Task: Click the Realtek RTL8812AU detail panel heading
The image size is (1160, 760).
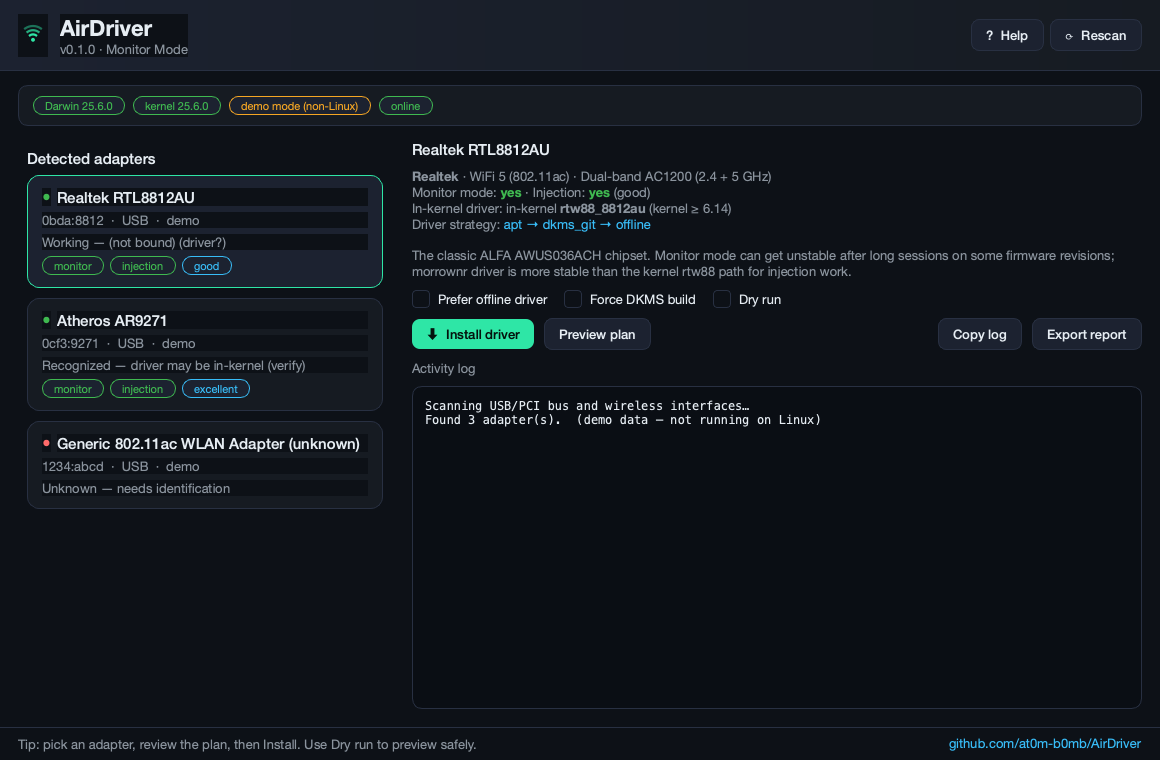Action: (480, 149)
